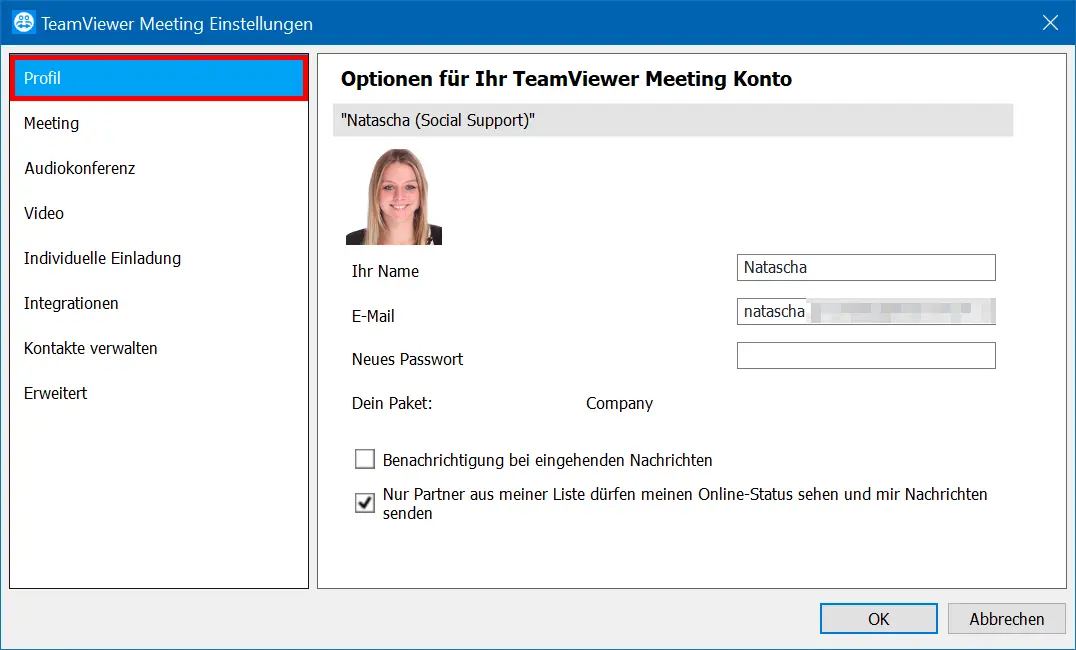Image resolution: width=1076 pixels, height=650 pixels.
Task: Click the "E-Mail" label
Action: (x=373, y=316)
